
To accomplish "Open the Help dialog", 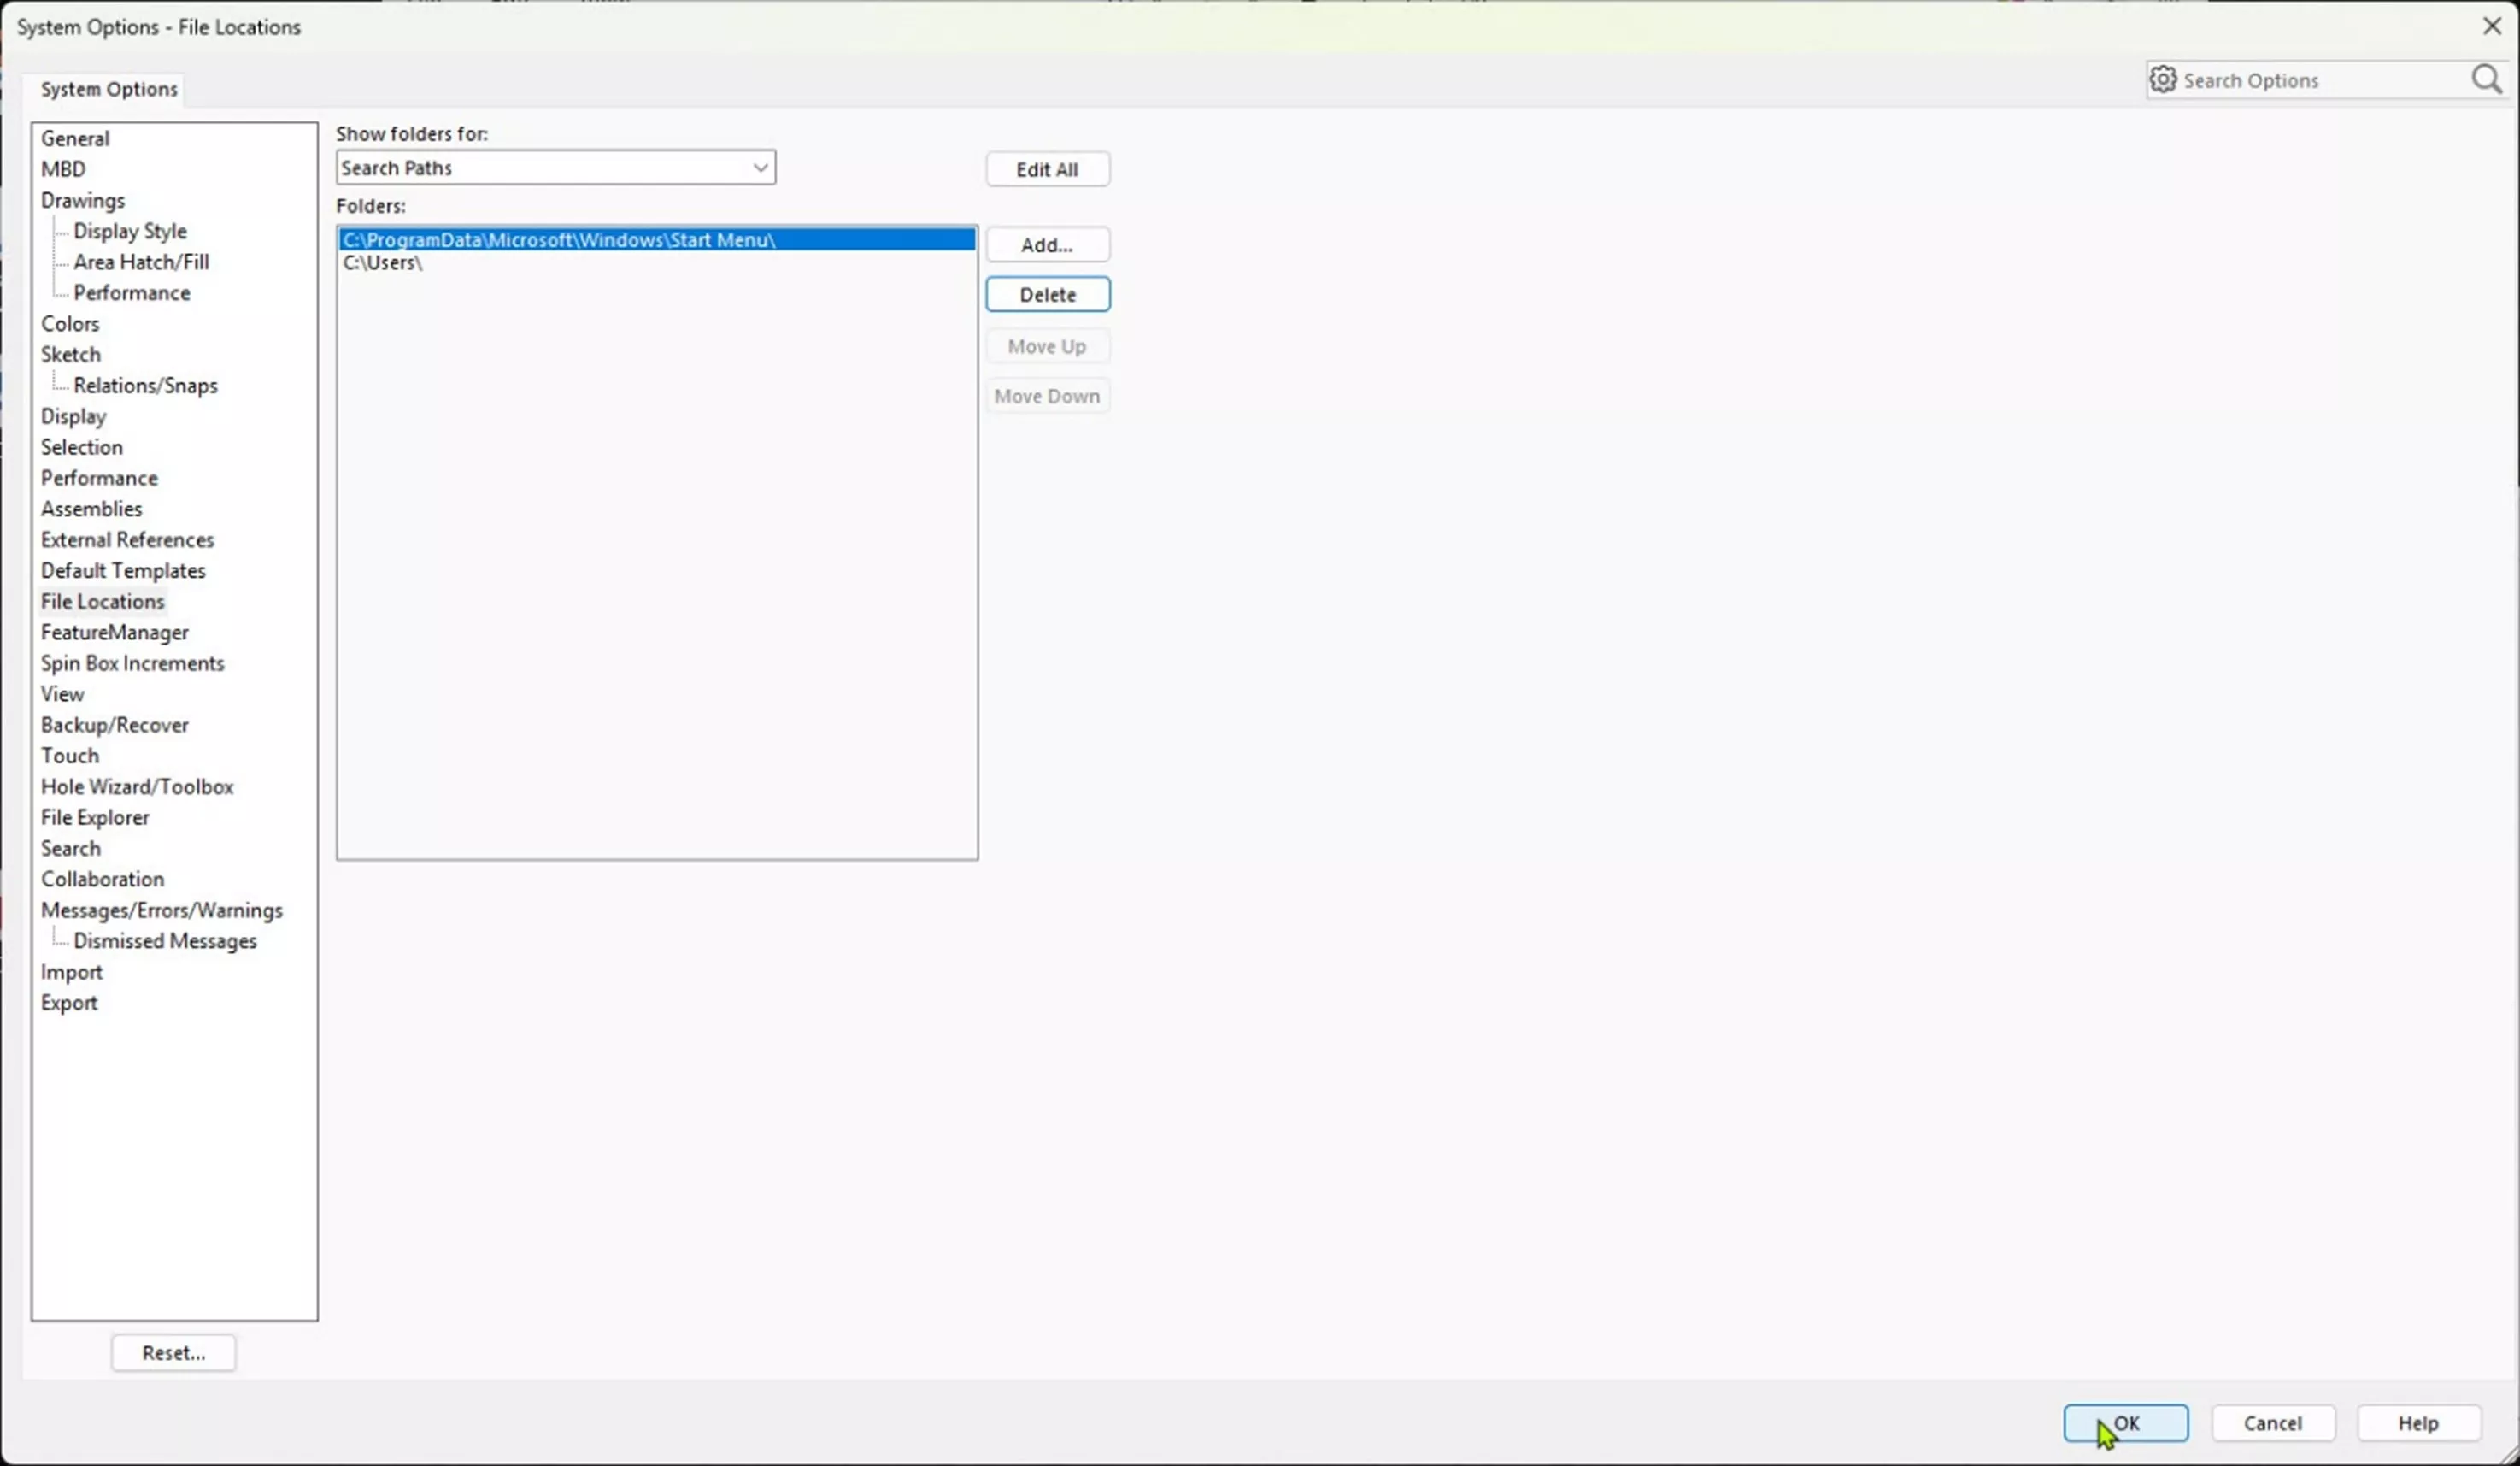I will tap(2418, 1422).
